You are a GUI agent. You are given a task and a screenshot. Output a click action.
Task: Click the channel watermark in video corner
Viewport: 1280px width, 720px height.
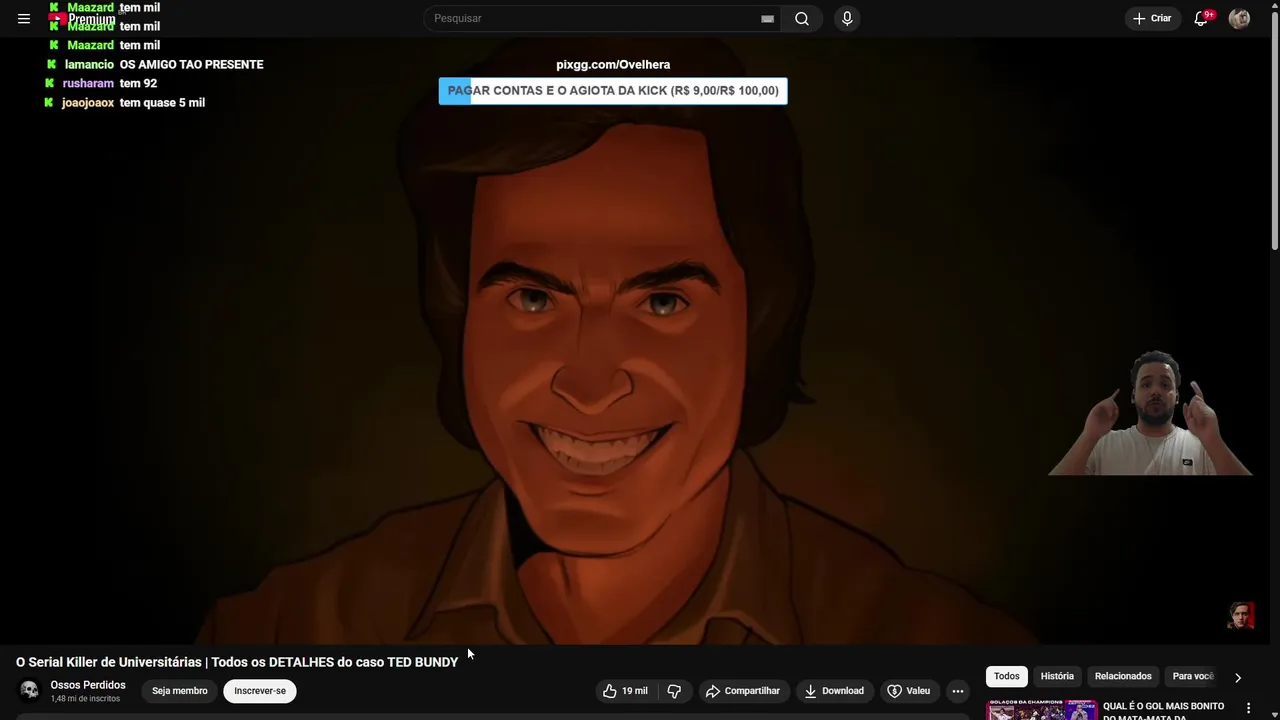click(x=1241, y=616)
